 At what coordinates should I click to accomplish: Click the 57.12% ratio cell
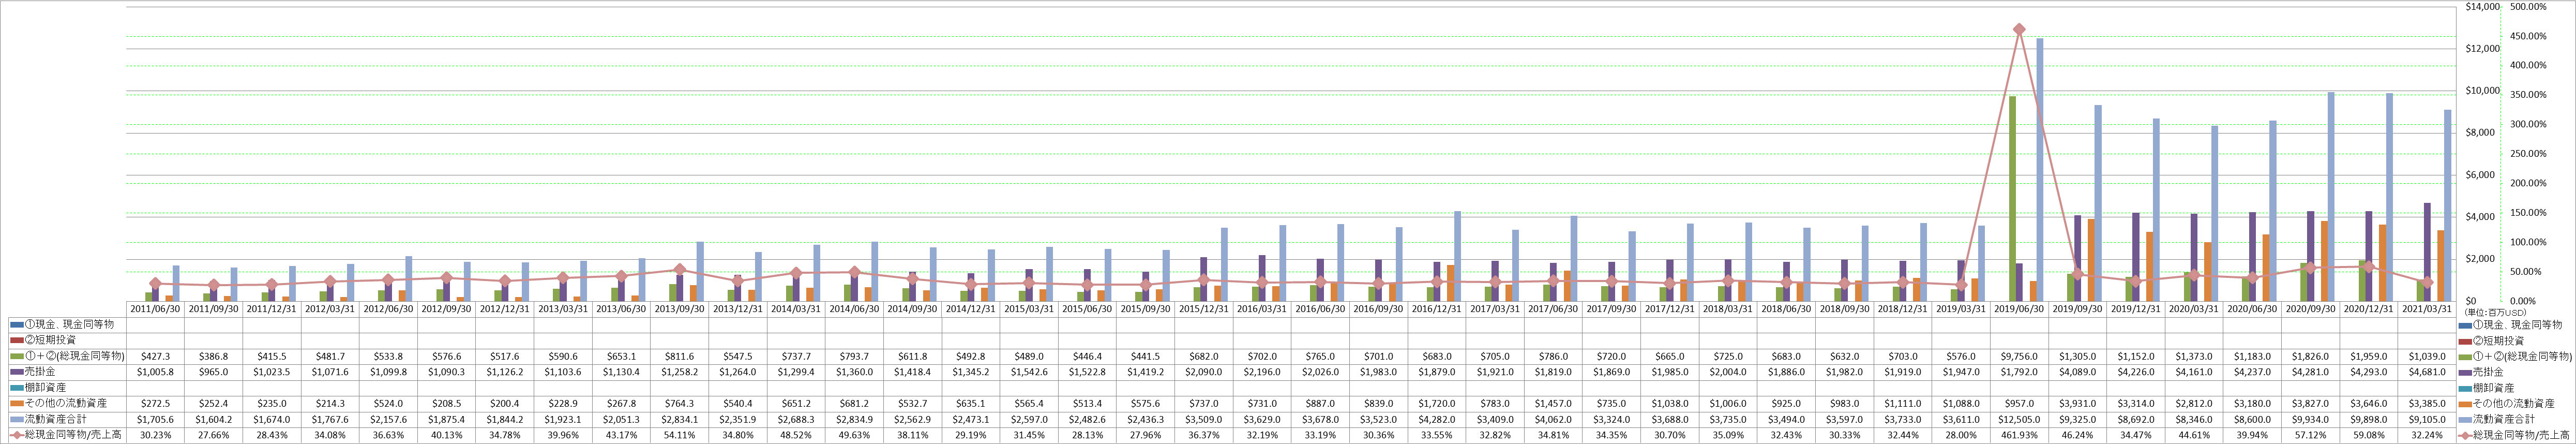(x=2311, y=435)
